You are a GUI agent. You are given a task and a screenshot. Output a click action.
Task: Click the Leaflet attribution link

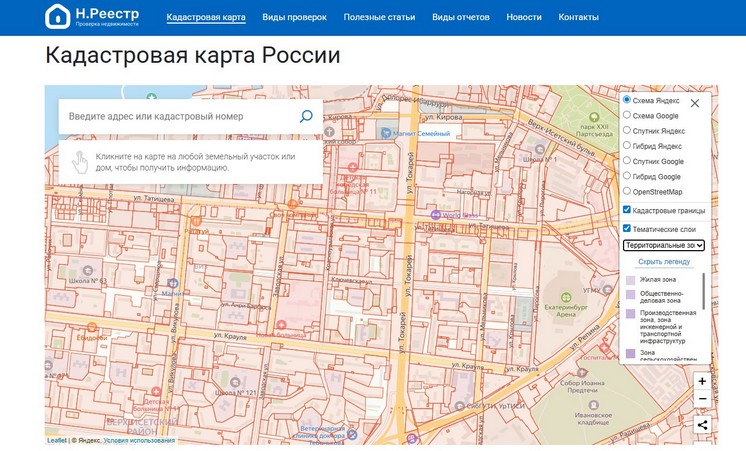point(57,440)
